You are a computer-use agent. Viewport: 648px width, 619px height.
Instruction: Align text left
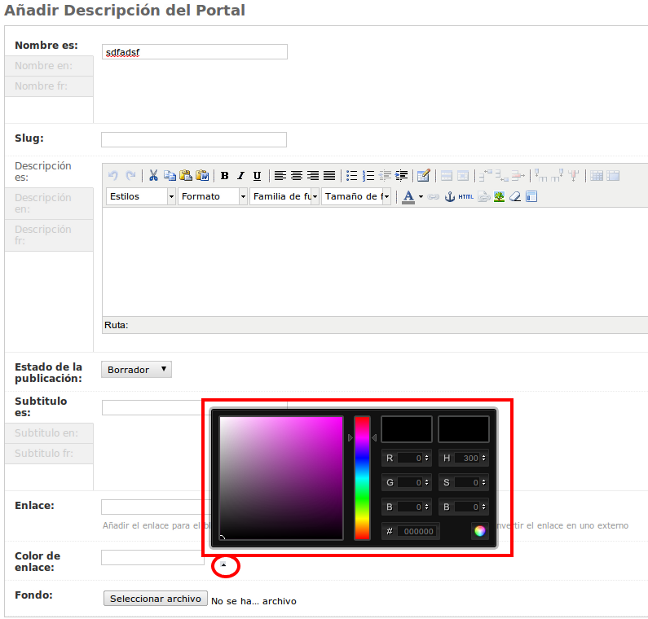pos(280,176)
